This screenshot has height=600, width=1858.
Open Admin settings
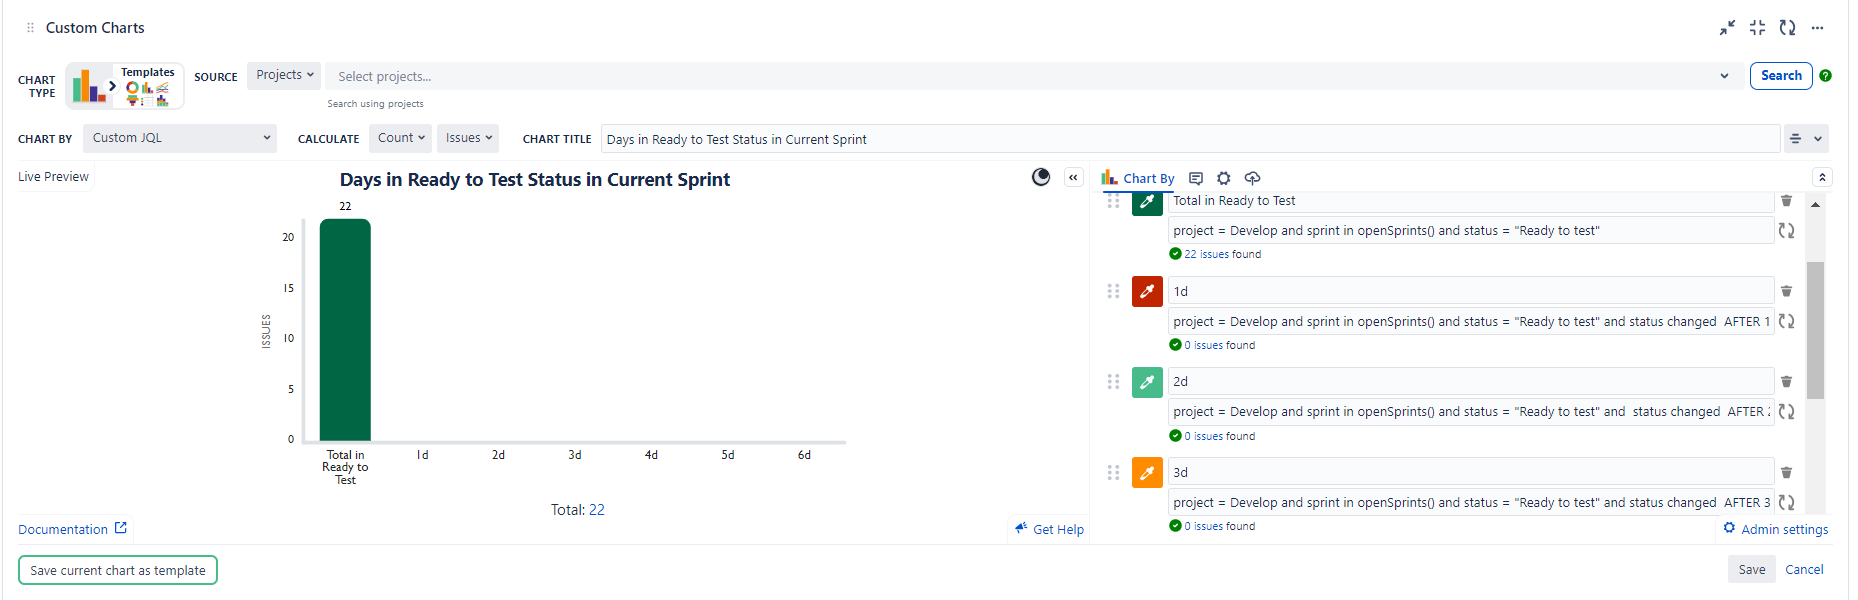1775,529
